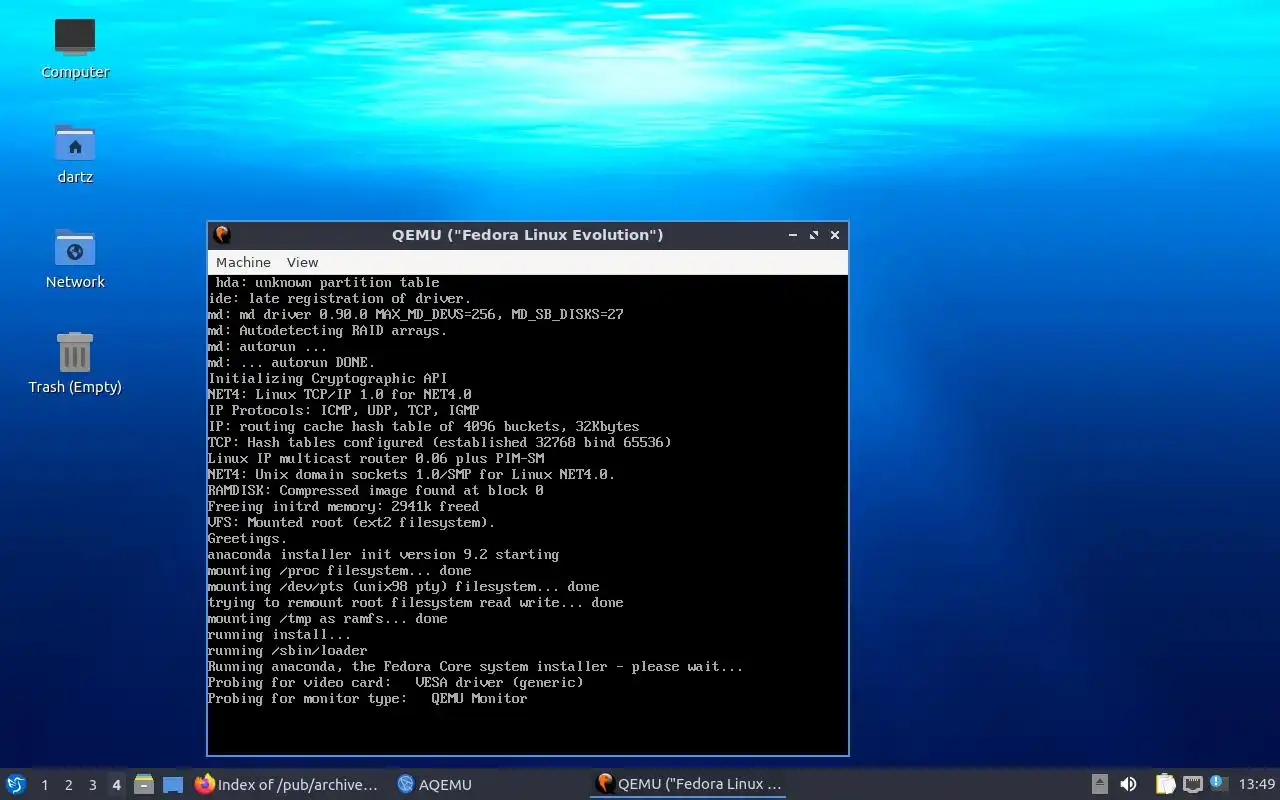The height and width of the screenshot is (800, 1280).
Task: Open the View menu in QEMU
Action: click(x=302, y=262)
